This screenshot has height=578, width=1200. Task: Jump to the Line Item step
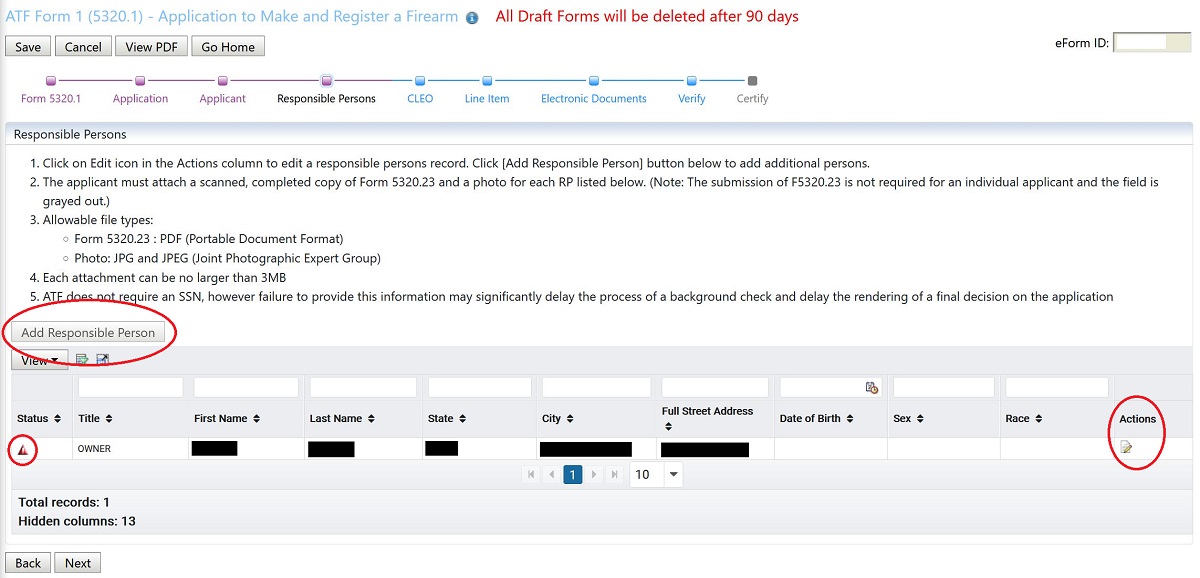click(x=487, y=98)
